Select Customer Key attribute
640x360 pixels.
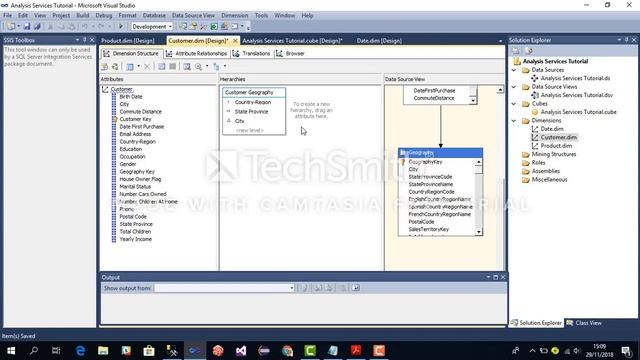click(x=135, y=119)
